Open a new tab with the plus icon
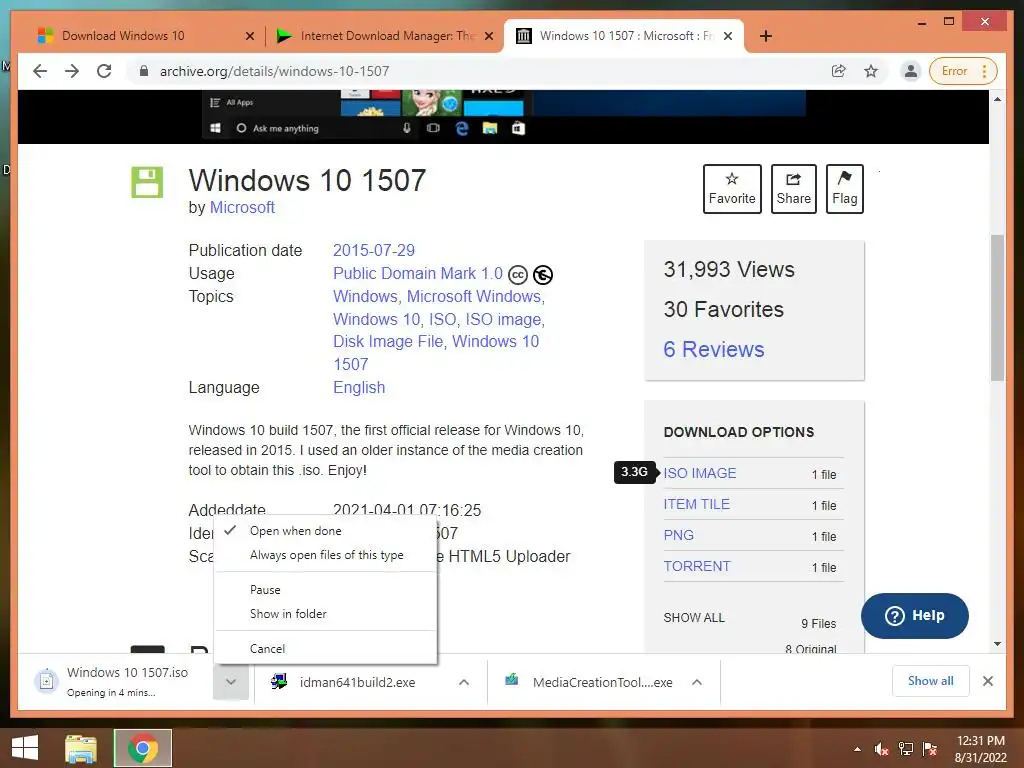Viewport: 1024px width, 768px height. point(766,36)
